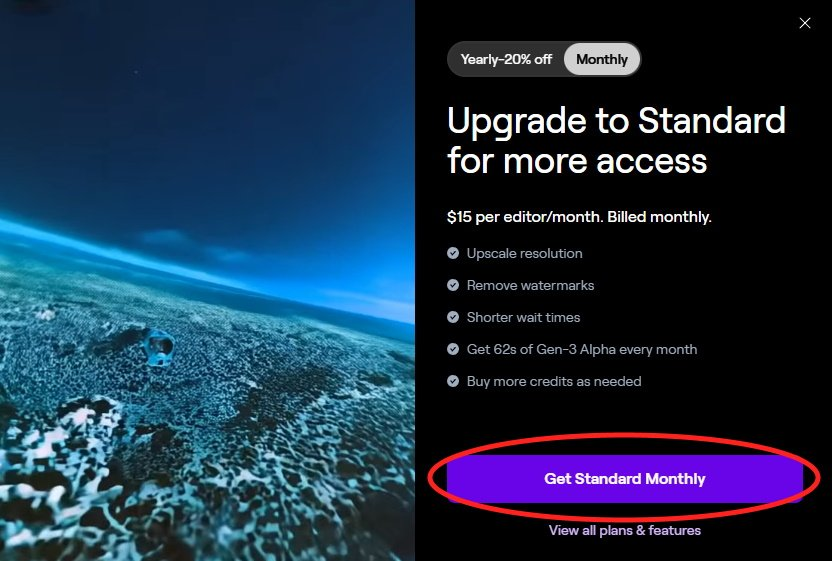832x561 pixels.
Task: Click the Upscale resolution feature text
Action: (x=524, y=253)
